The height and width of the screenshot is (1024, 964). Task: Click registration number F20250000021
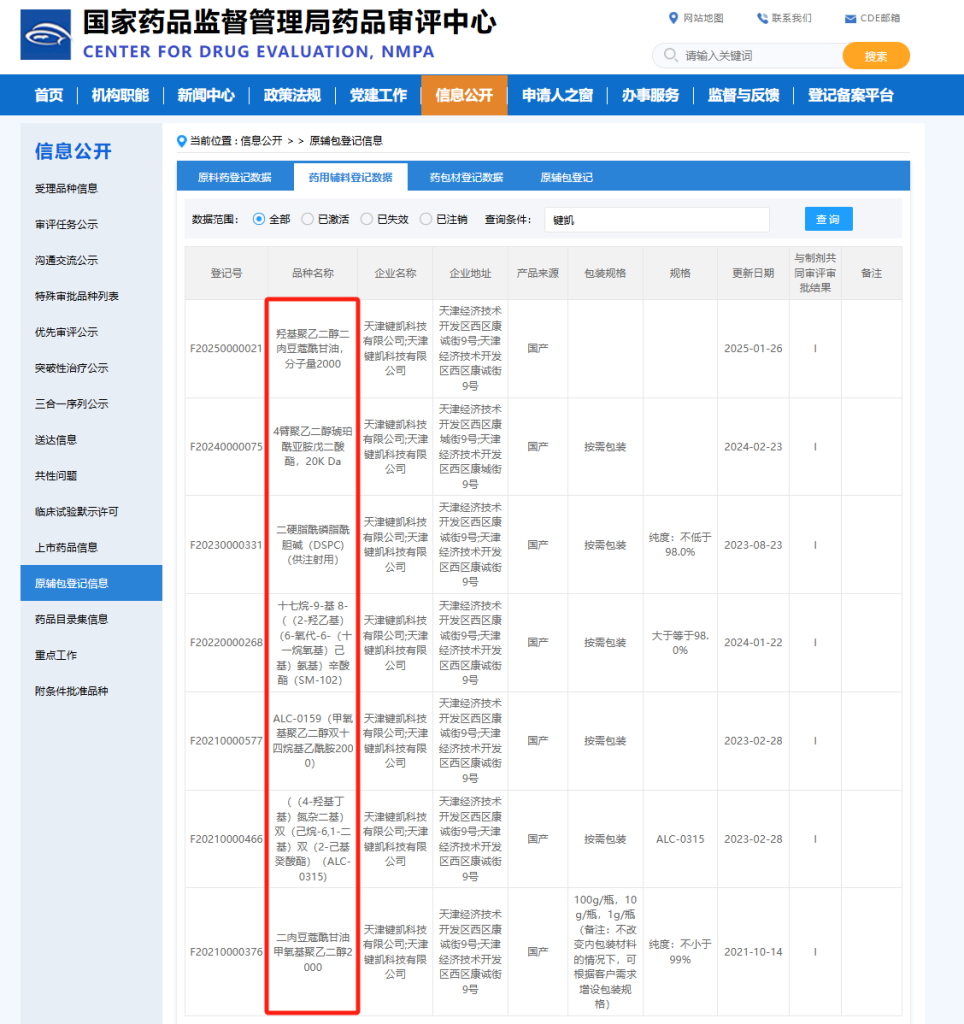point(226,349)
